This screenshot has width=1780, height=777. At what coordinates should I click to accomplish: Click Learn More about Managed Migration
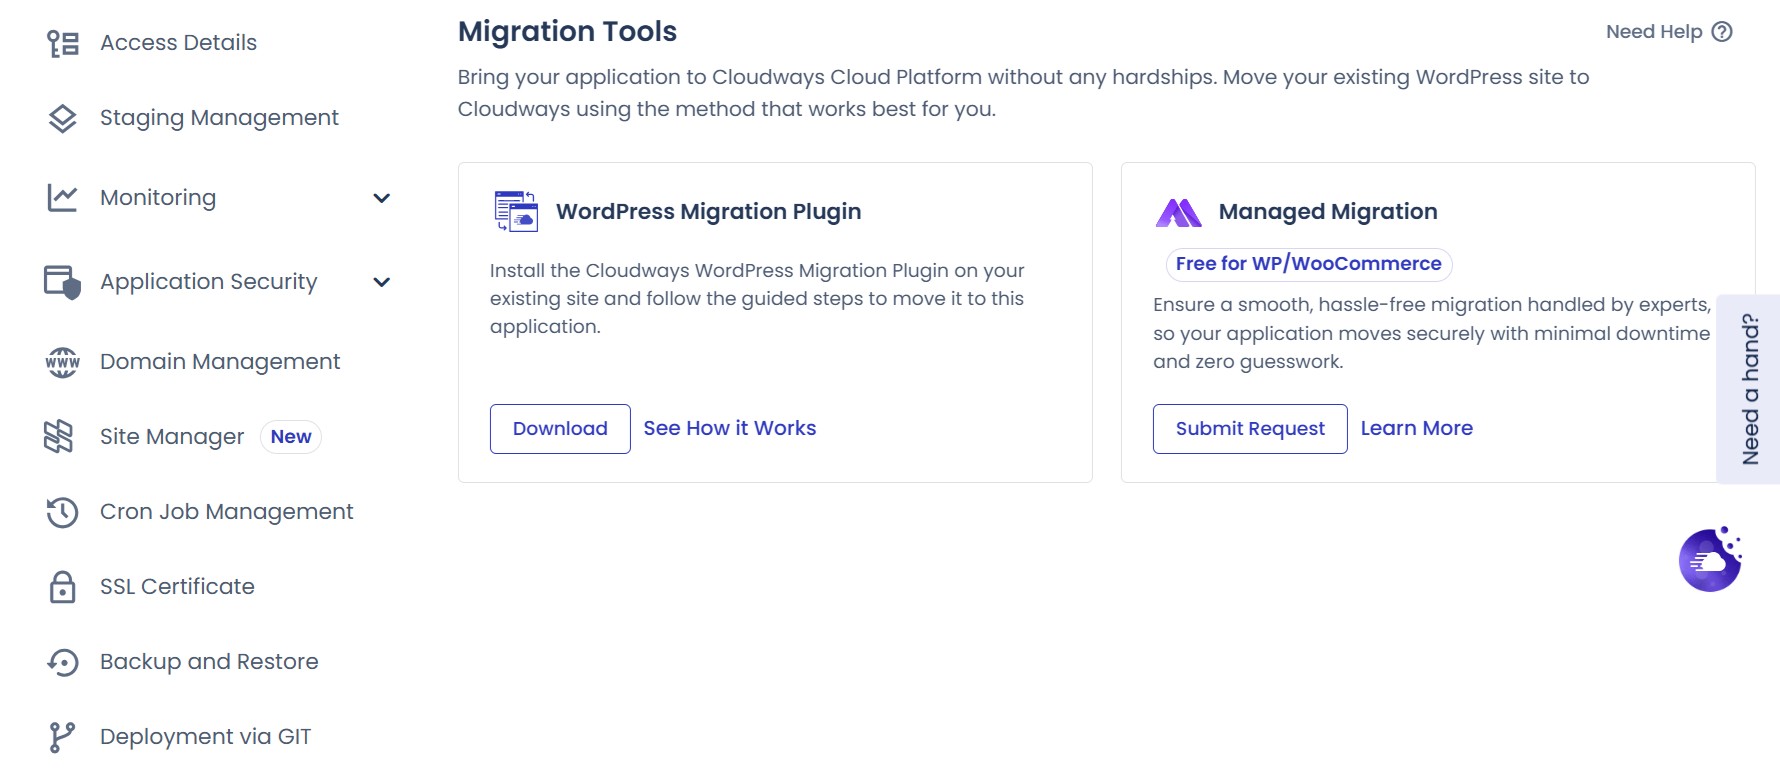(1417, 428)
